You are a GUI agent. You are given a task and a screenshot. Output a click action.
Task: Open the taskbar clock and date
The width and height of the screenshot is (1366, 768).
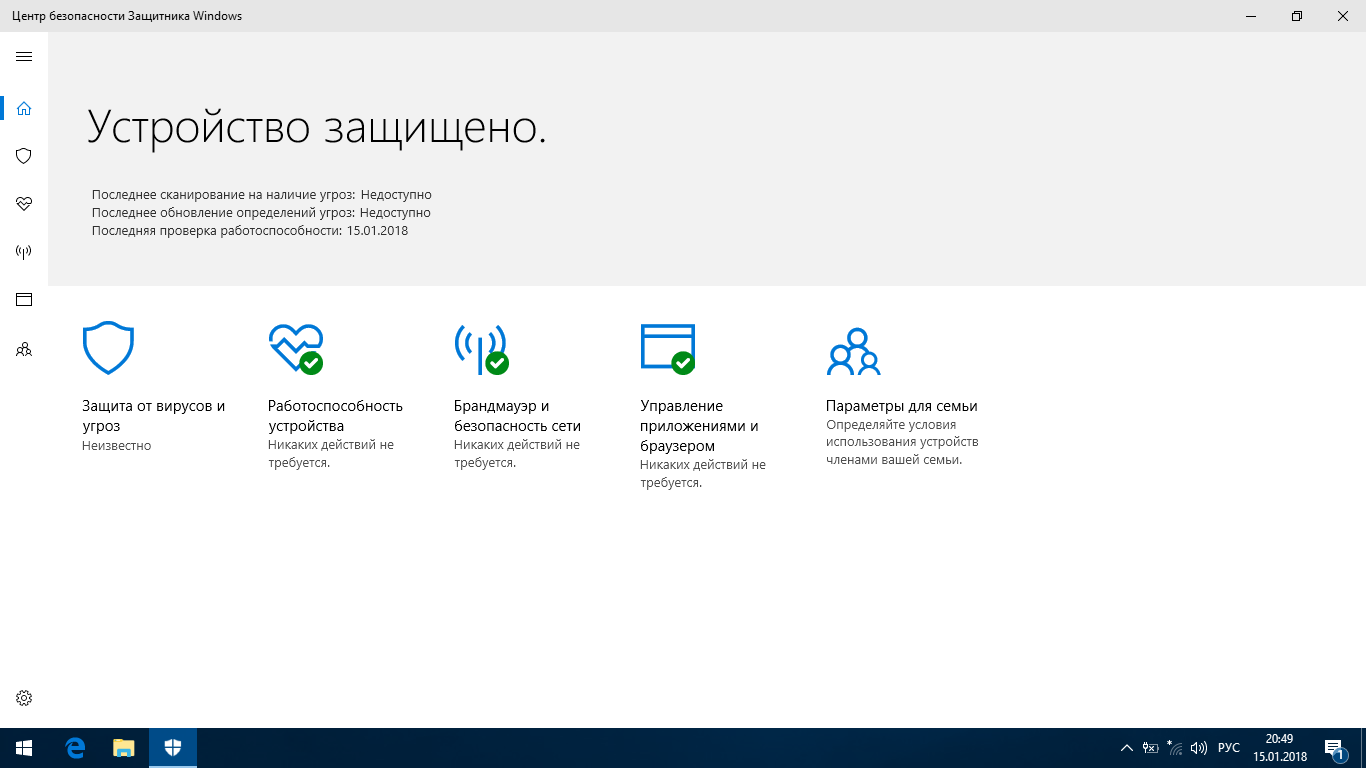point(1280,748)
